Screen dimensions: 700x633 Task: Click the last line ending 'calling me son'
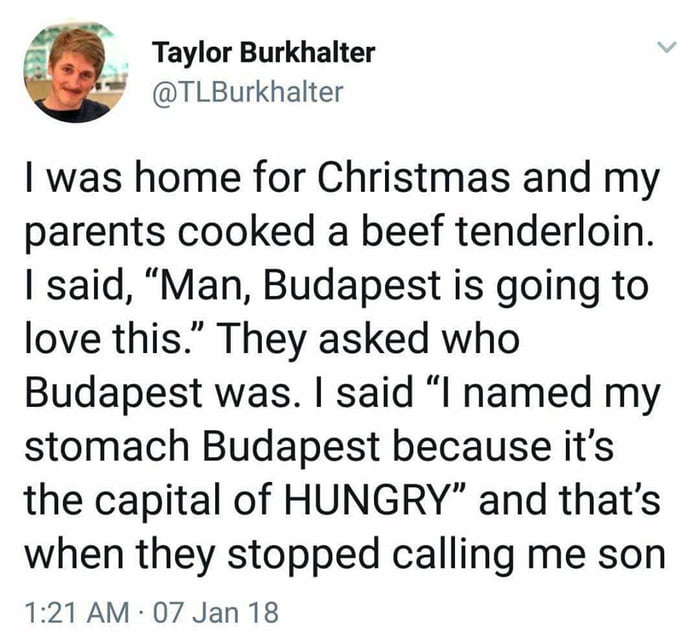(342, 552)
